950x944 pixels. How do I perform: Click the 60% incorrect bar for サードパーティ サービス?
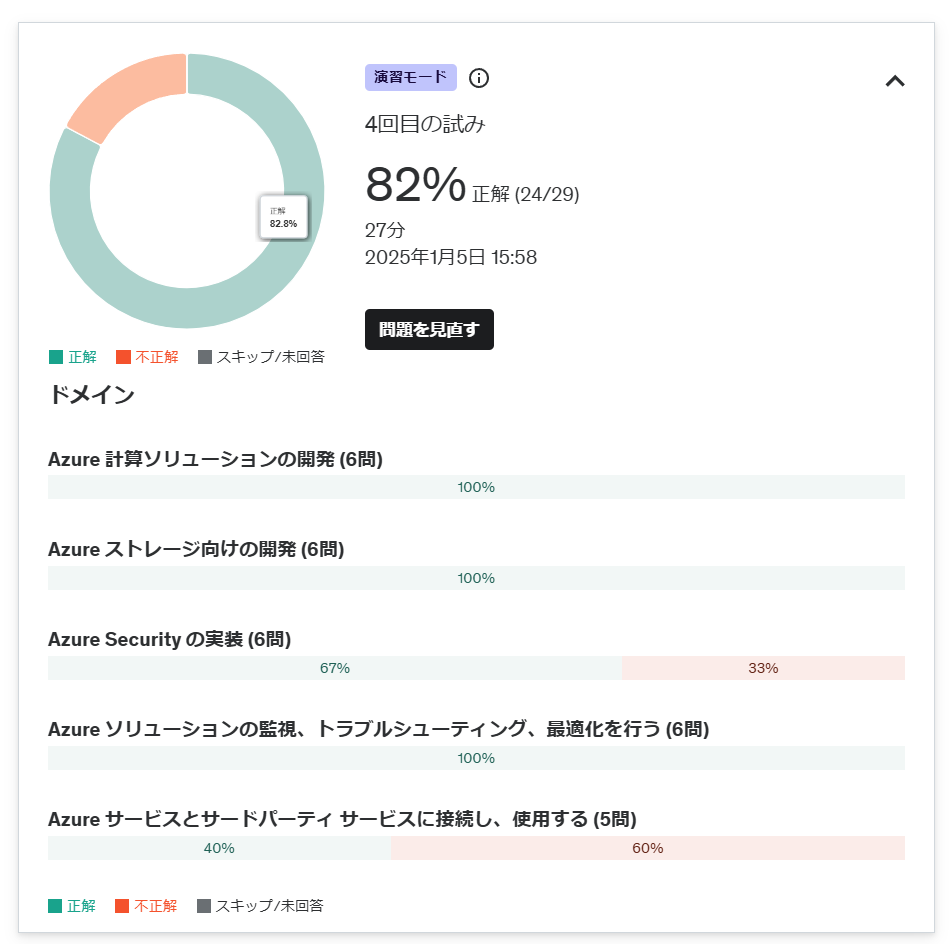pos(648,848)
